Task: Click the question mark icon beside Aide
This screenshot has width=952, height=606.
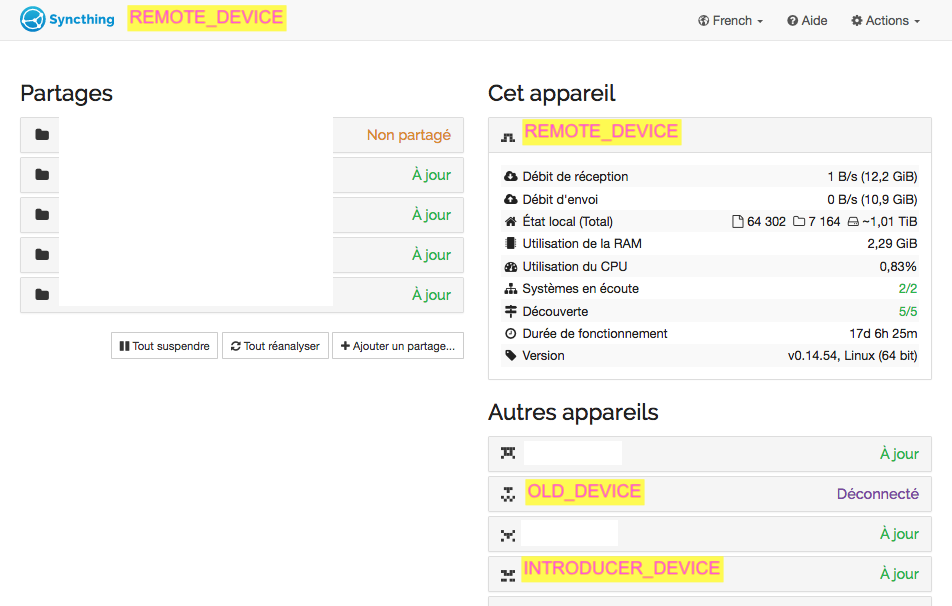Action: (x=792, y=21)
